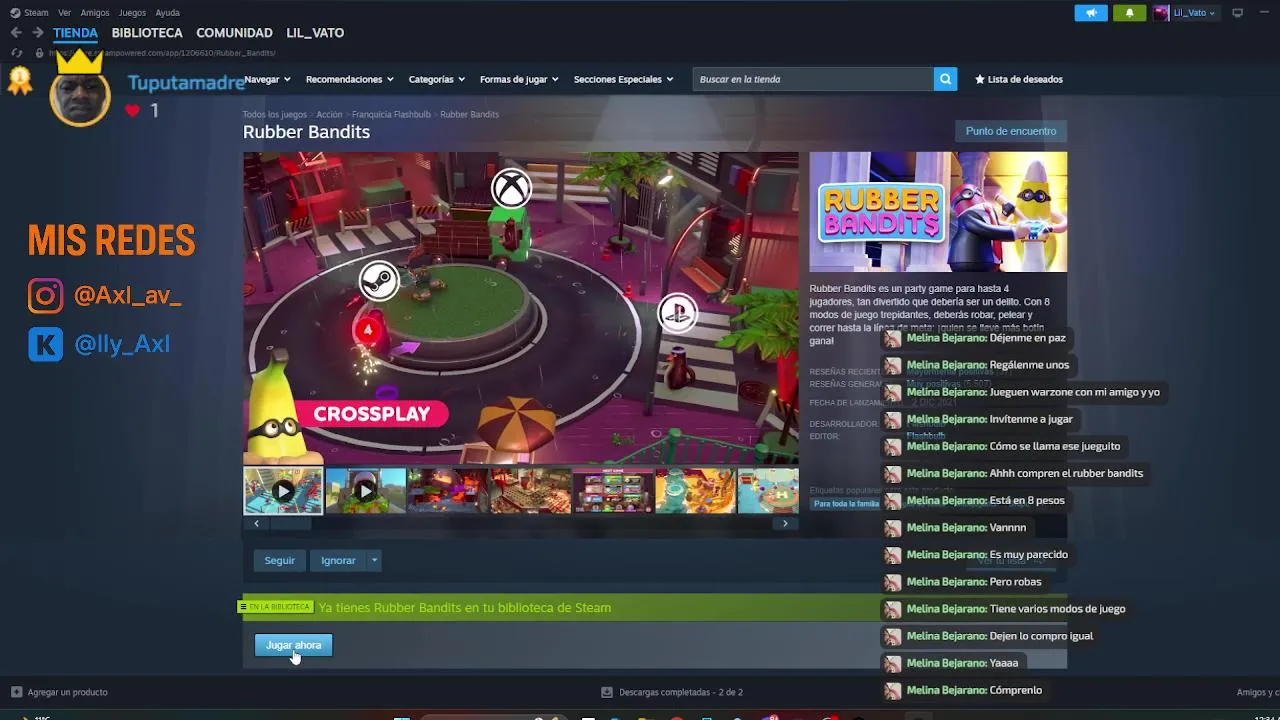Click the Rubber Bandits page title
Screen dimensions: 1280x720
[x=306, y=132]
